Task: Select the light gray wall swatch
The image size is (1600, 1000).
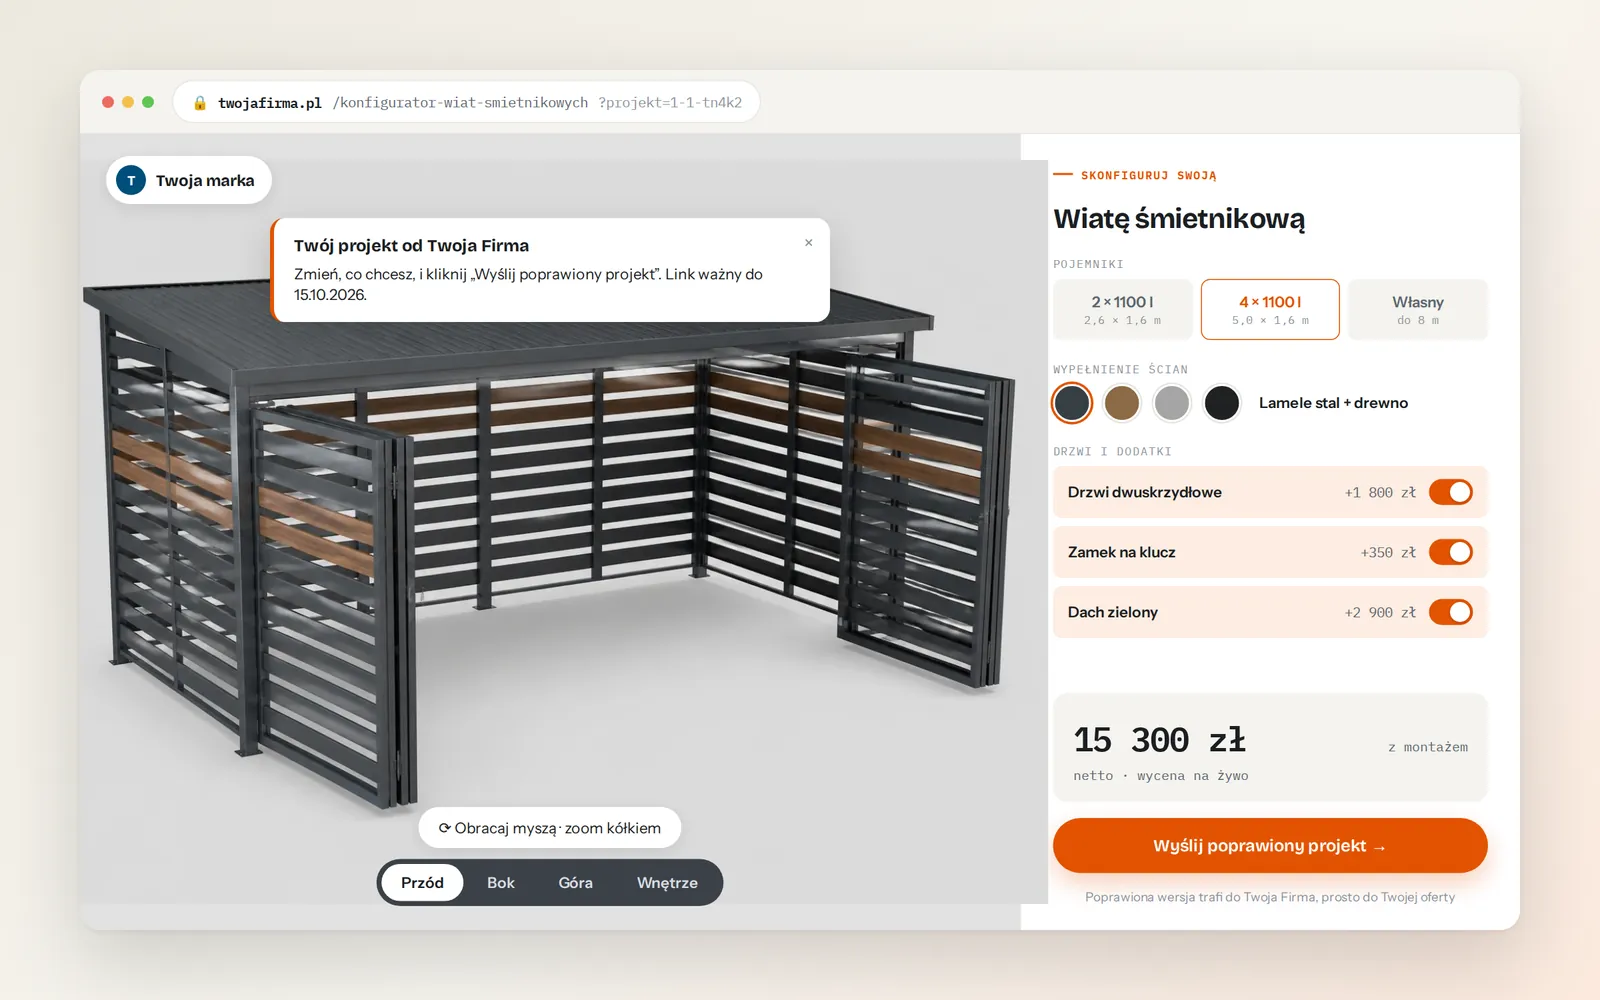Action: (x=1172, y=403)
